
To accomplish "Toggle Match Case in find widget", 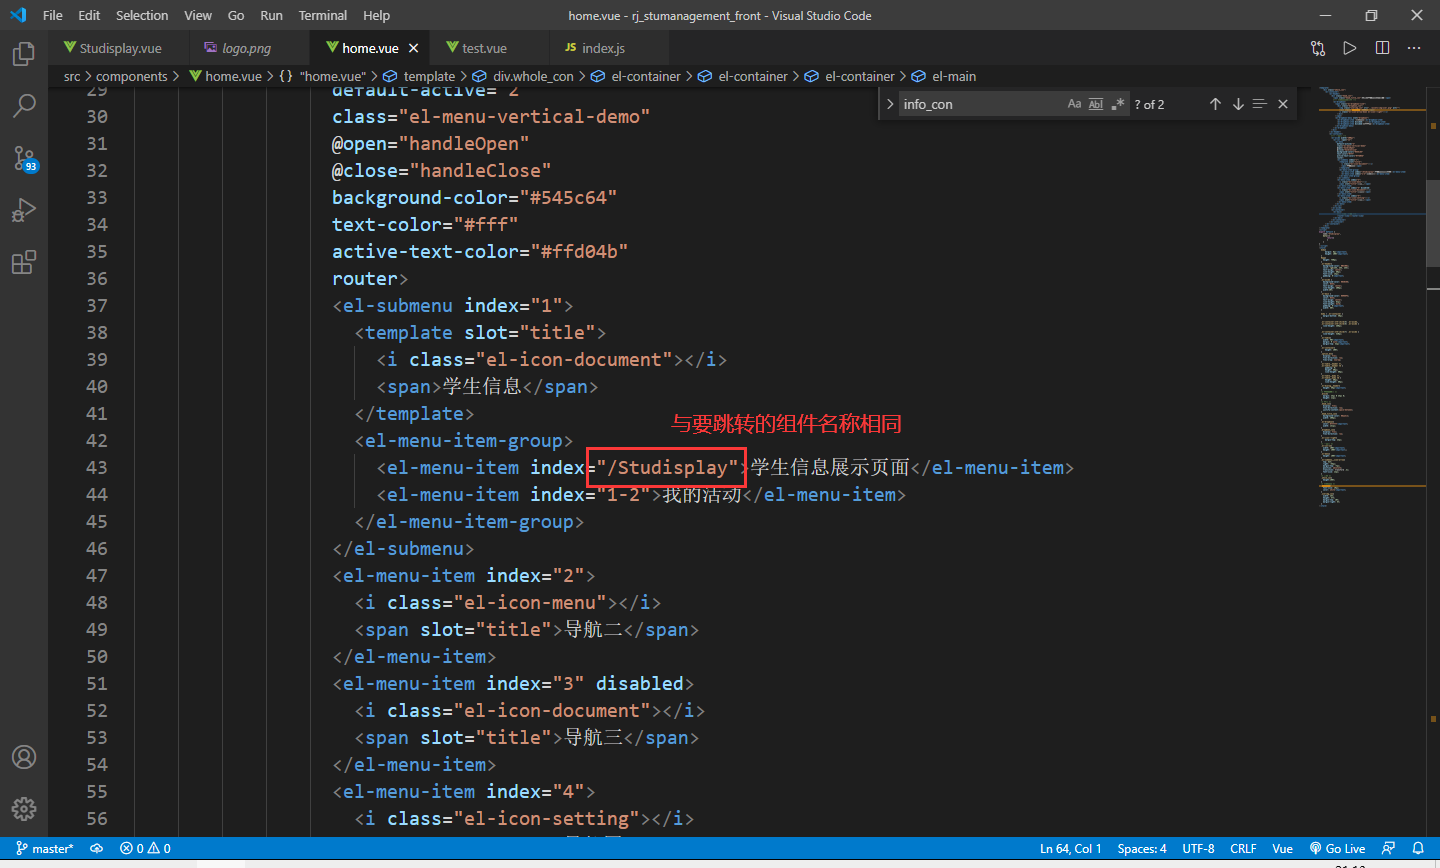I will [x=1074, y=104].
